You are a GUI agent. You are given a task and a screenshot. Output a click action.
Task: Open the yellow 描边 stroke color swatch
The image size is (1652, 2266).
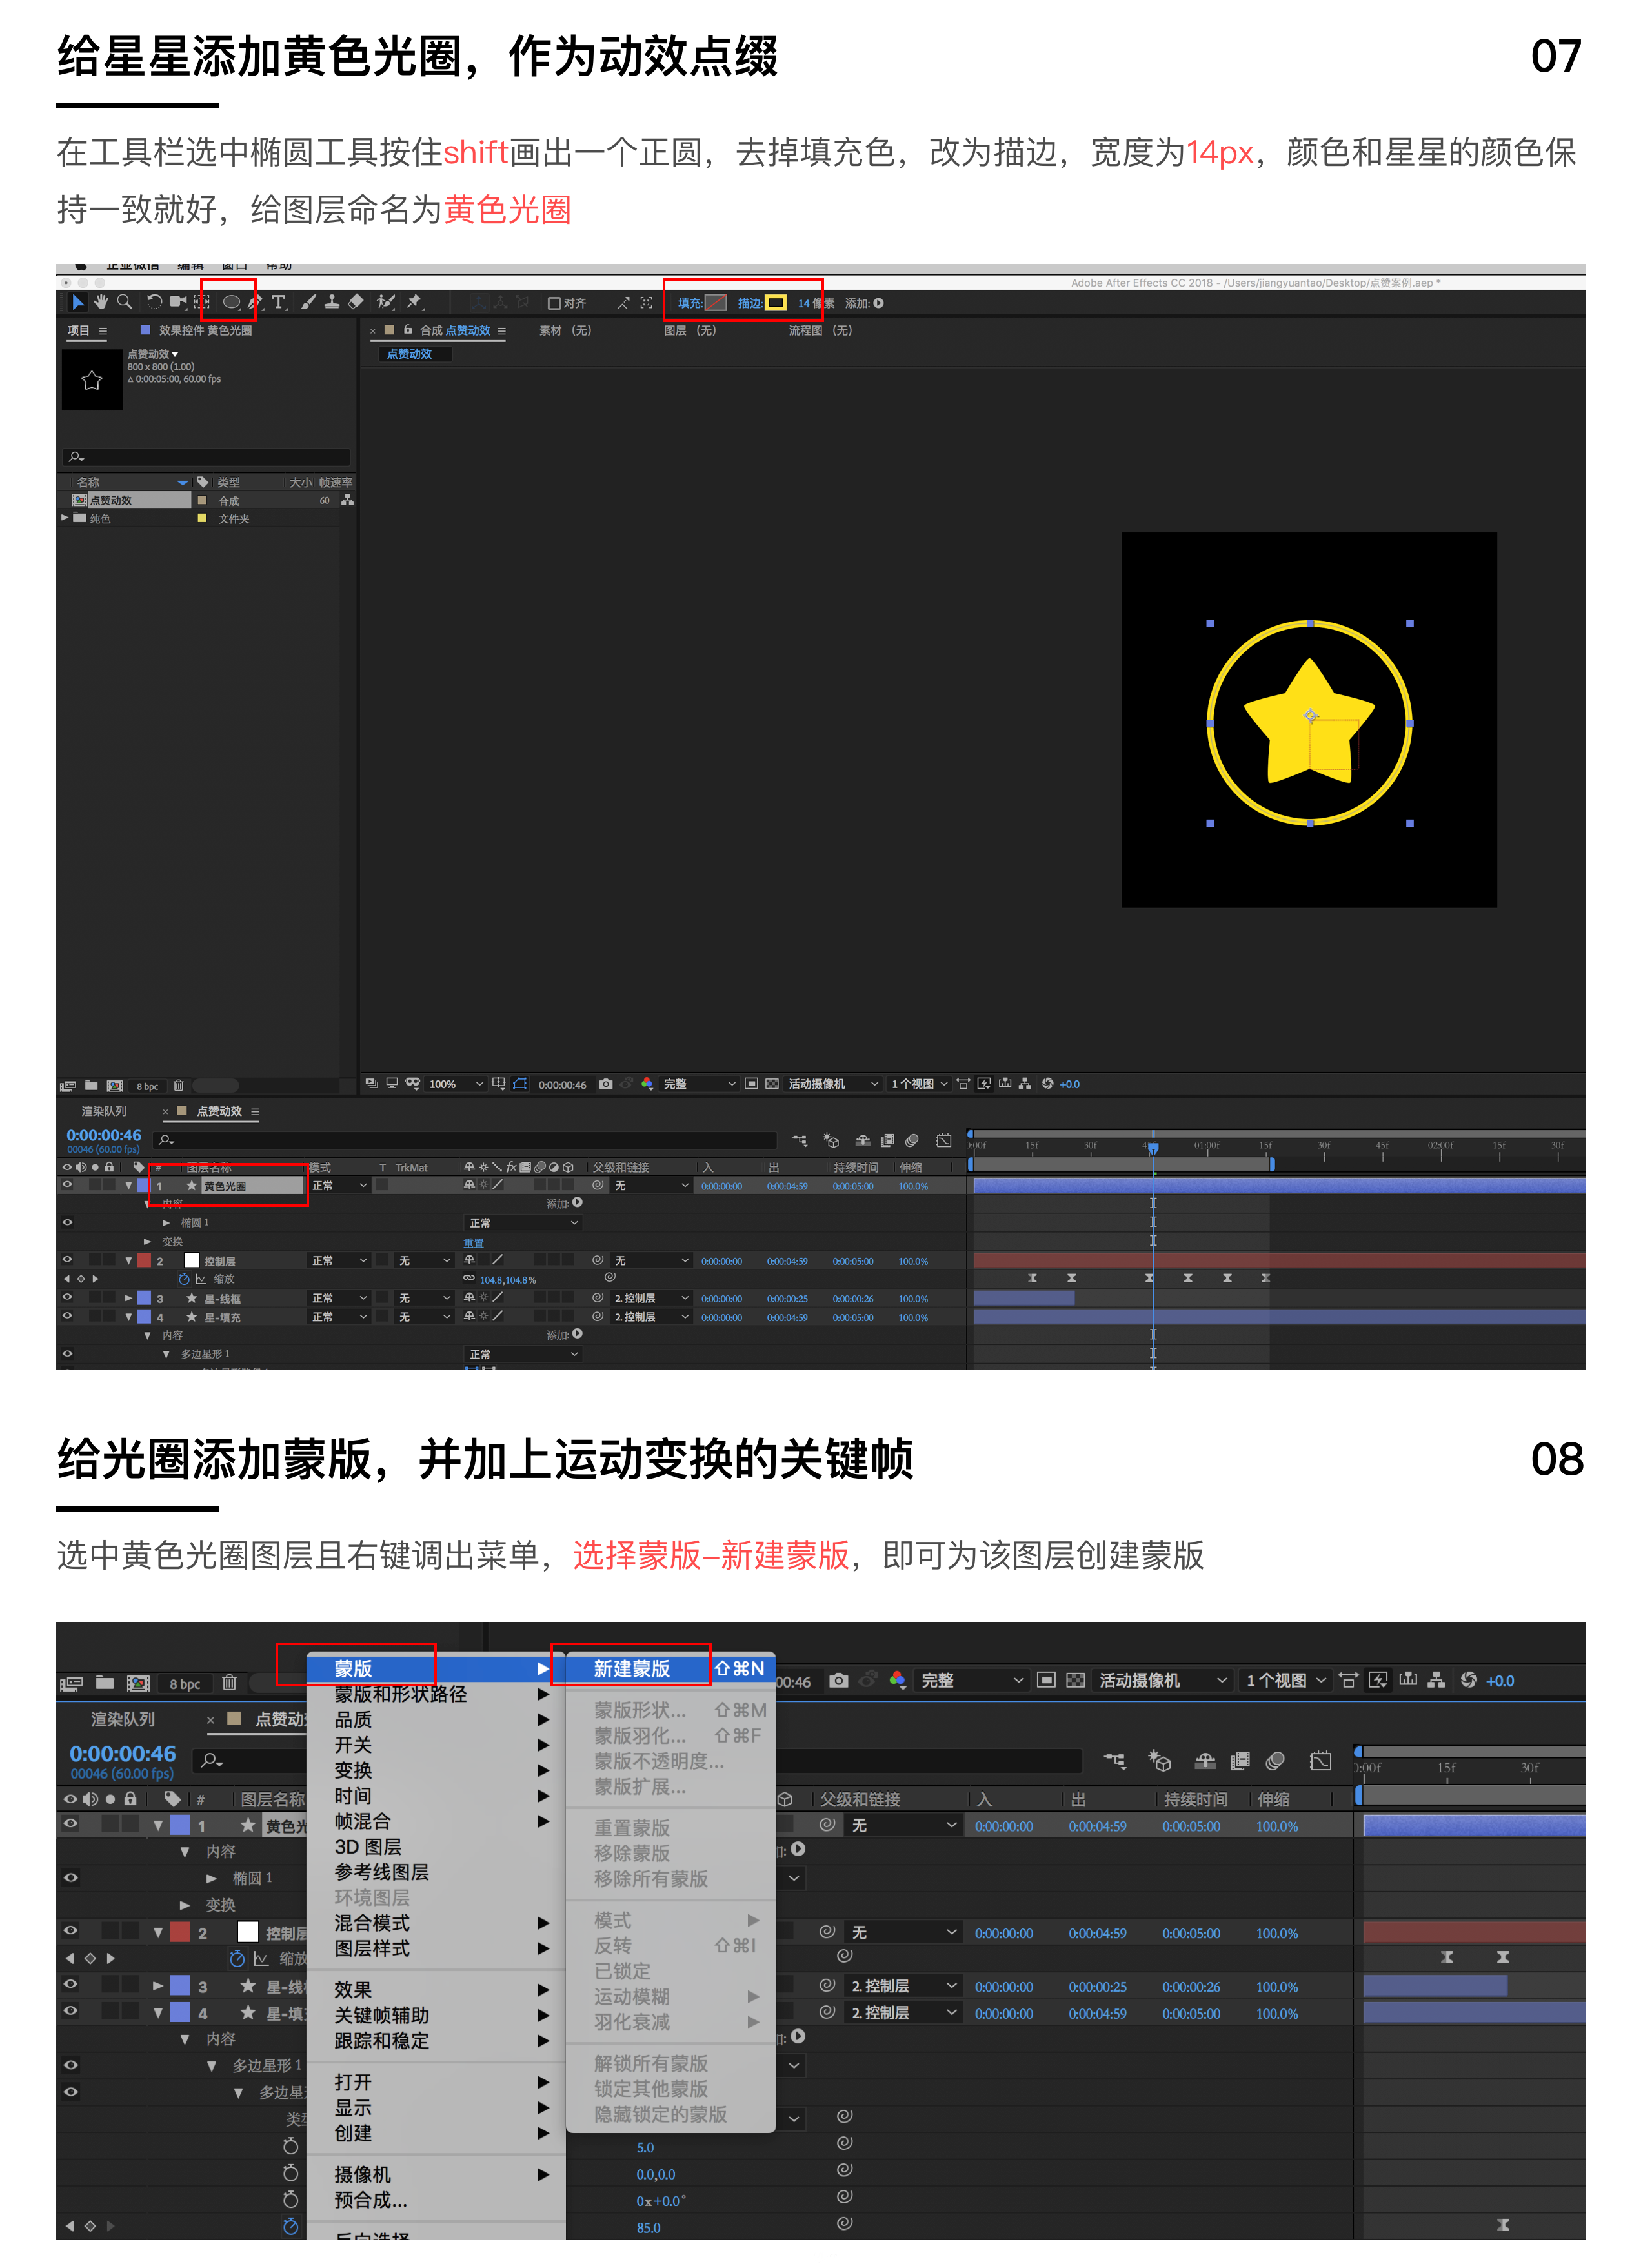pos(775,303)
